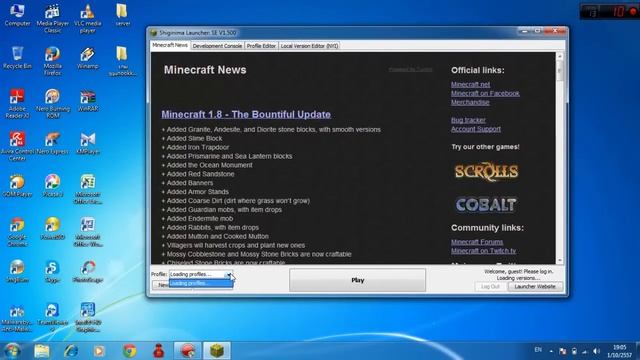Open Windows Explorer from taskbar
The image size is (640, 360).
(x=42, y=351)
